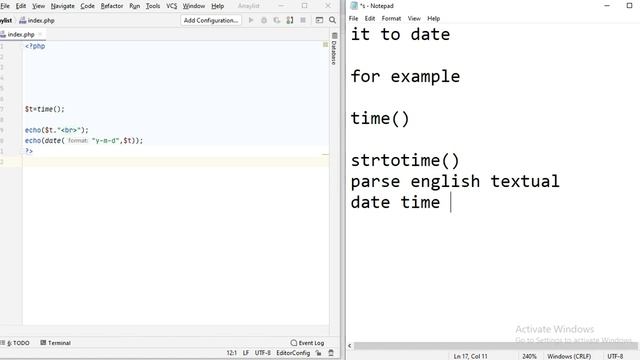Click "it to date" line in Notepad
The image size is (640, 360).
point(400,34)
